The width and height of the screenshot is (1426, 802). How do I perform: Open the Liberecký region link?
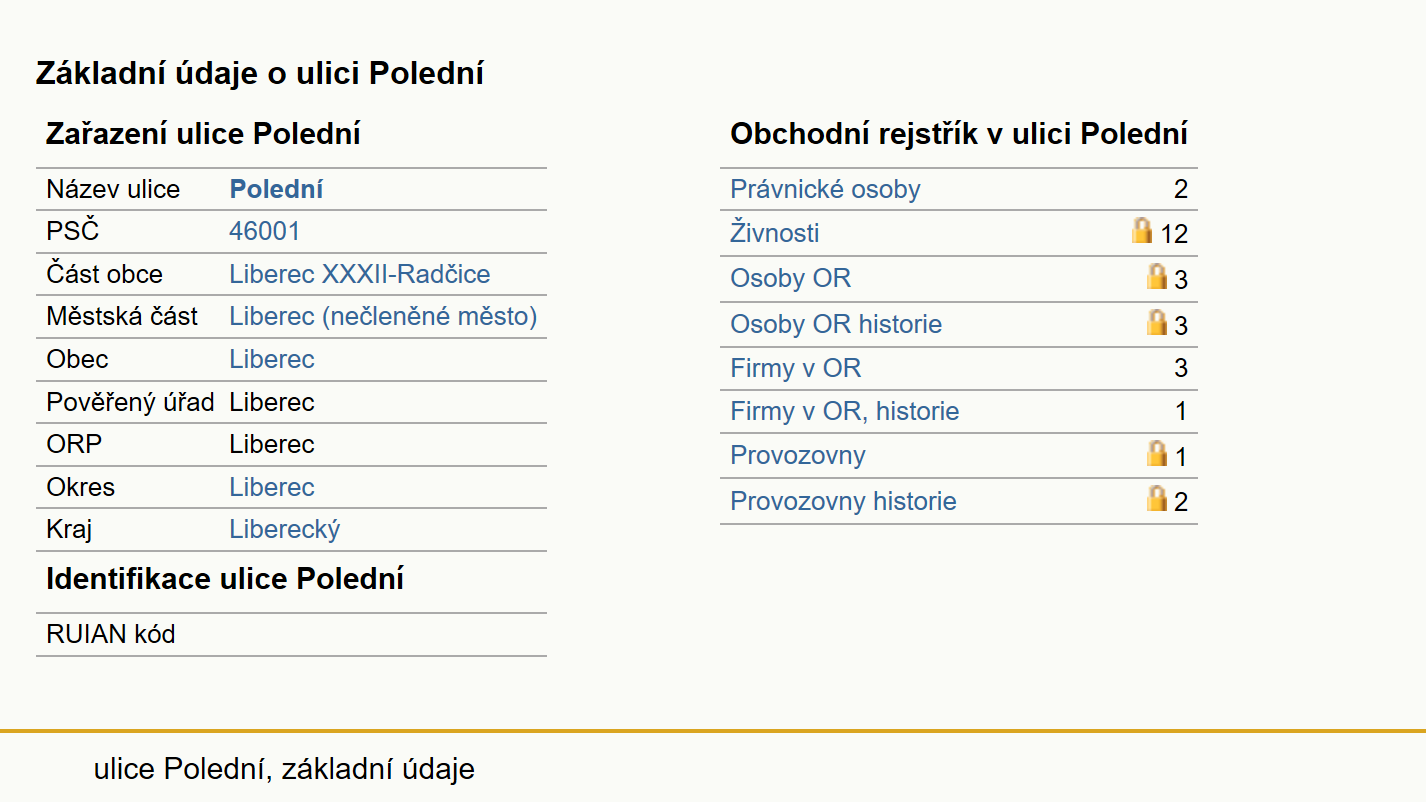(285, 529)
